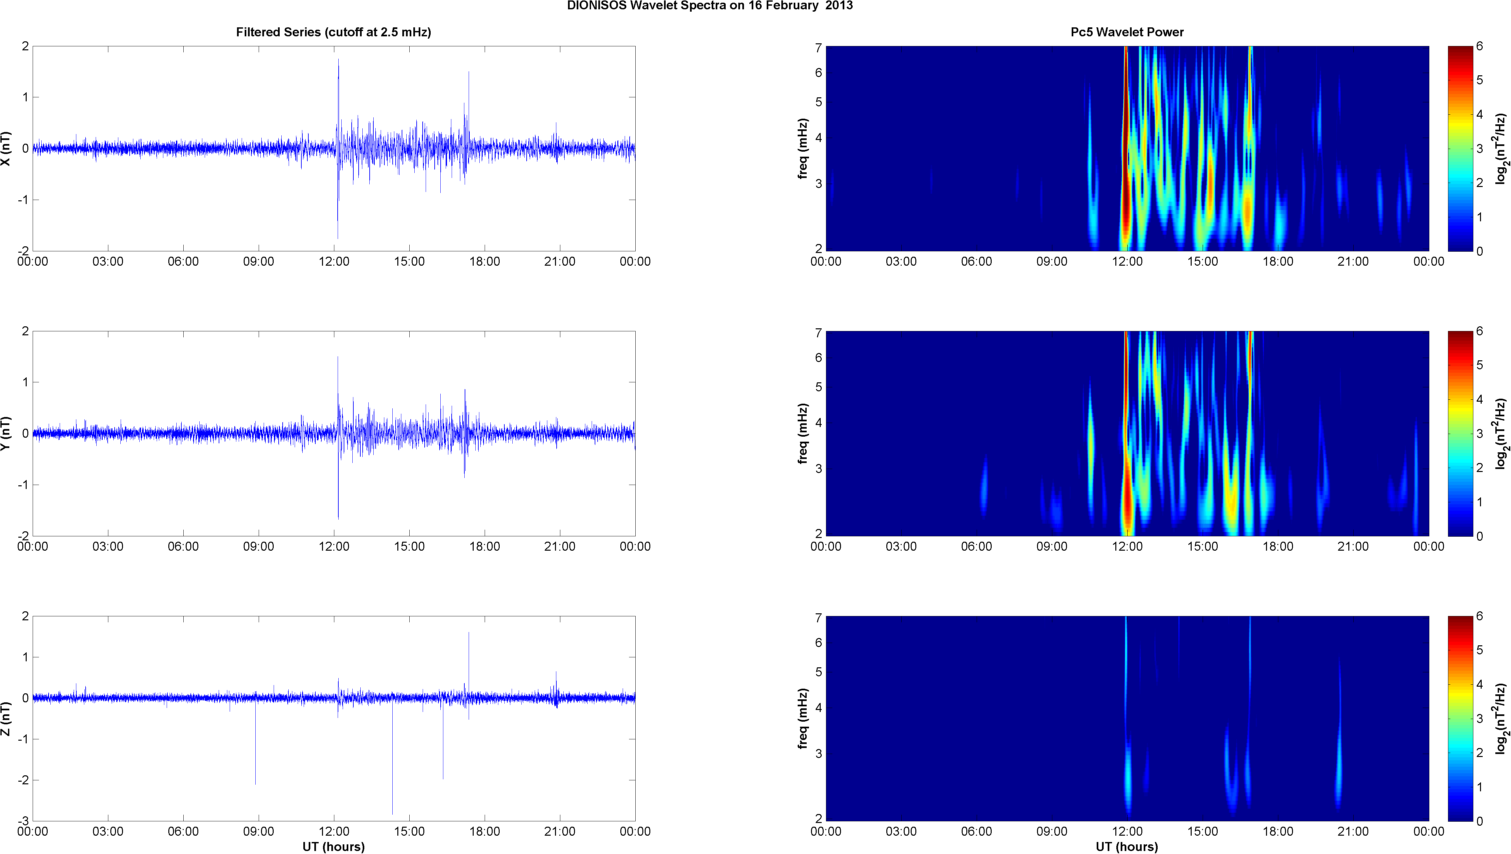Viewport: 1511px width, 854px height.
Task: Click '12:00' tick under the X series plot
Action: tap(334, 262)
